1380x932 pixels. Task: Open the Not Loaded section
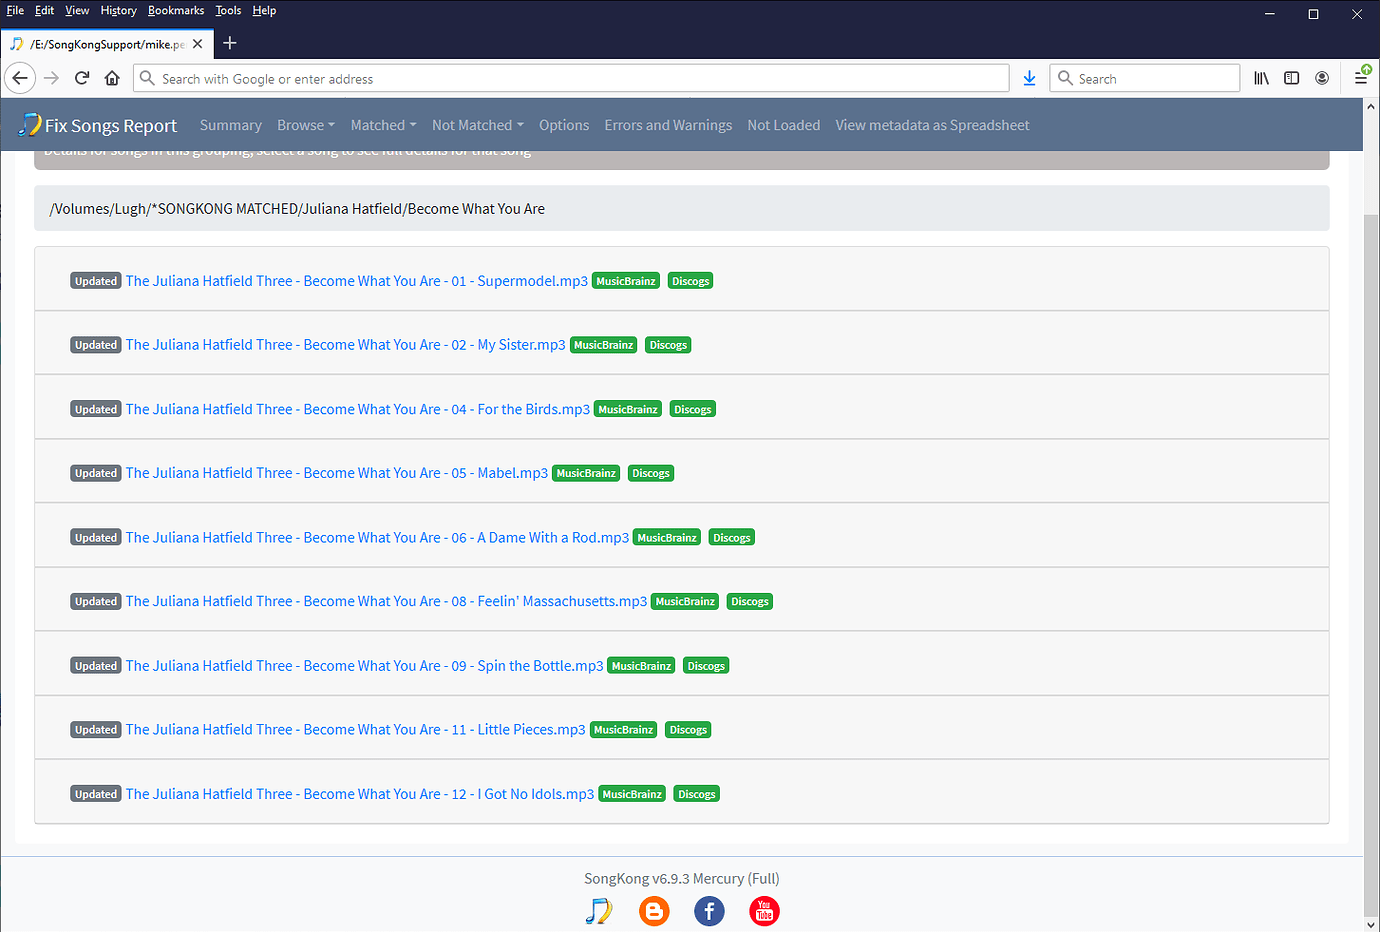(x=783, y=125)
